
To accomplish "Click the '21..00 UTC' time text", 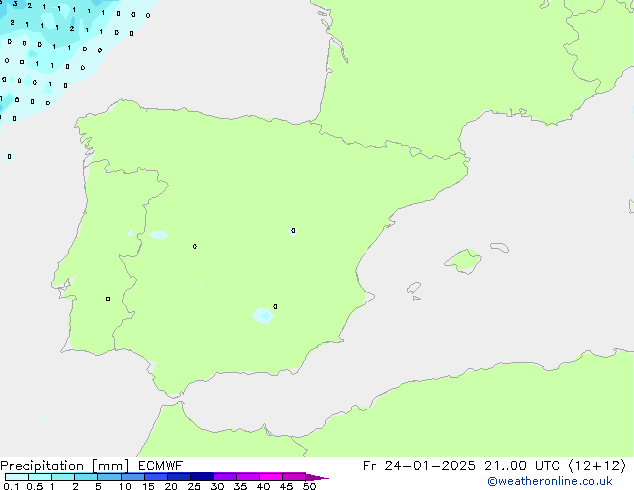I will (x=522, y=466).
